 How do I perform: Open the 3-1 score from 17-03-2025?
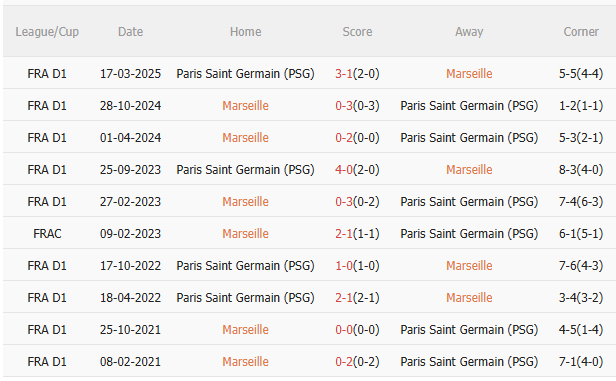coord(344,74)
